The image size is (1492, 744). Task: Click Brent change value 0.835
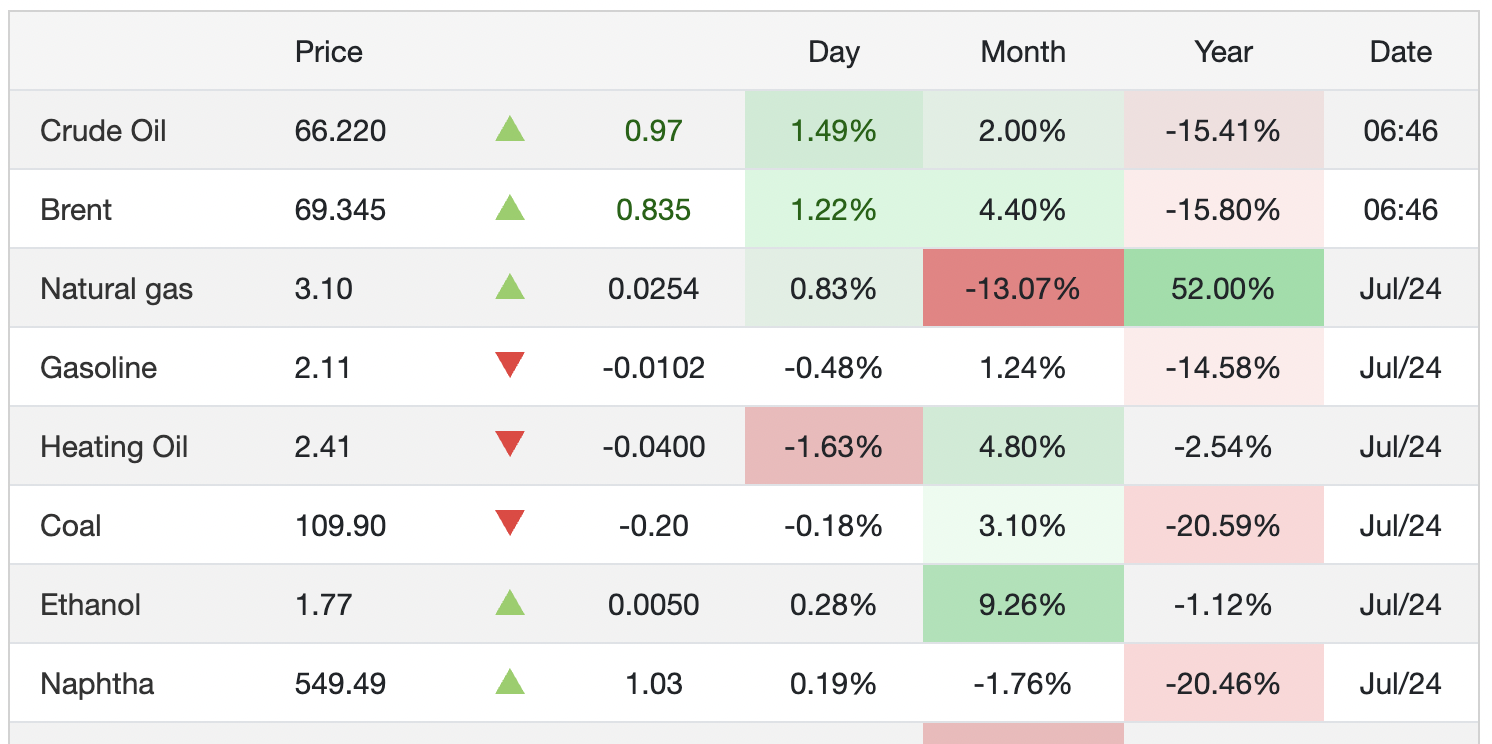(654, 210)
